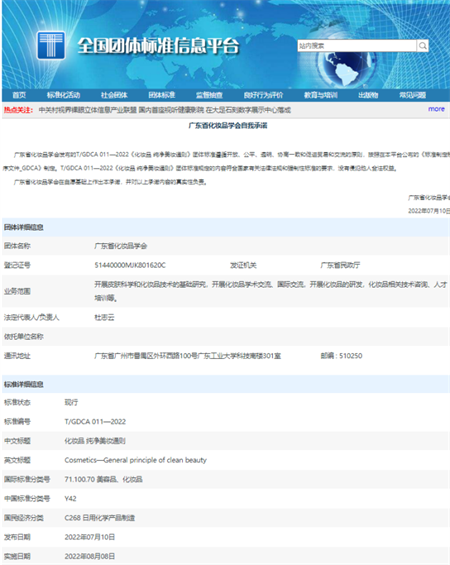Open the 常见问题 menu item
The image size is (450, 565).
click(413, 95)
